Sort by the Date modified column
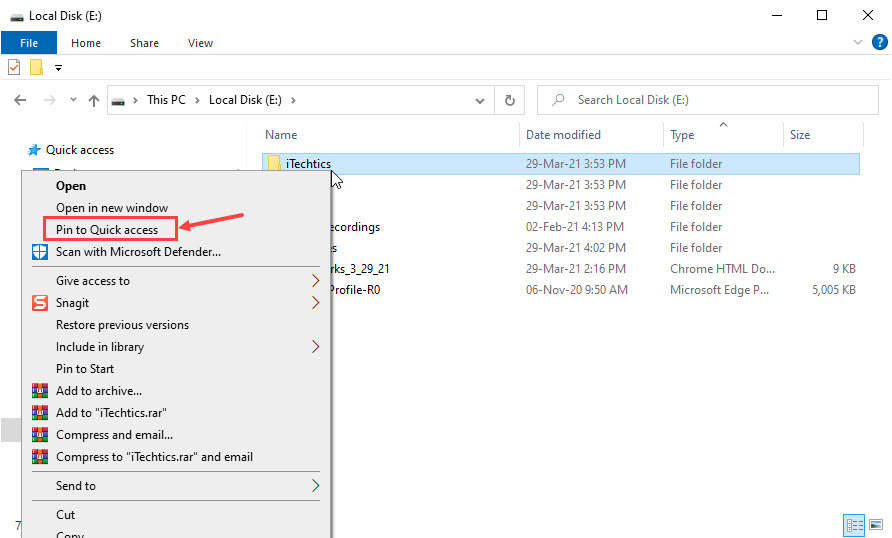Screen dimensions: 892x538 click(563, 135)
